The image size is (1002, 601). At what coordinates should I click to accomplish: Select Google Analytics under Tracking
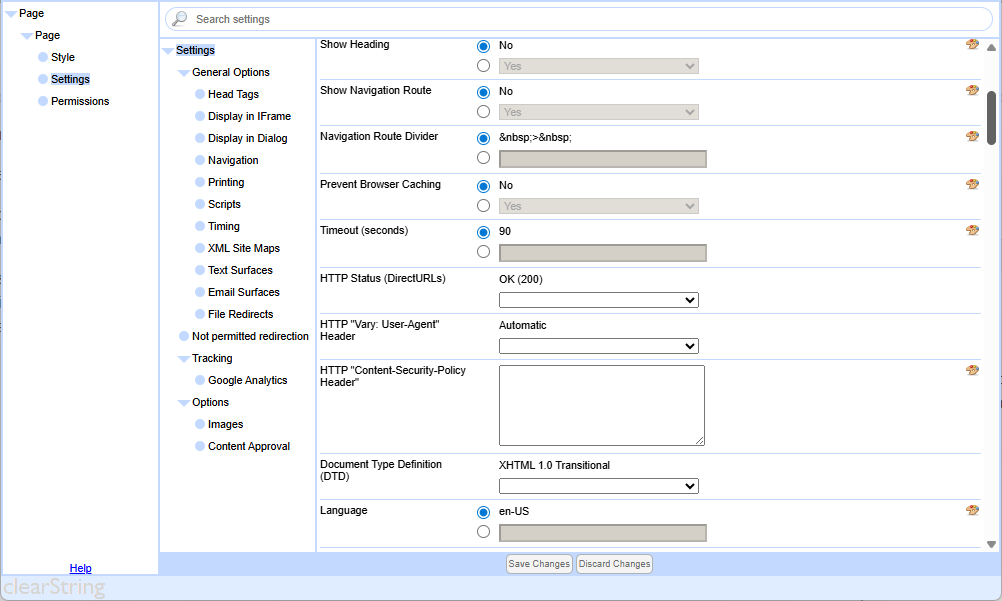point(247,380)
